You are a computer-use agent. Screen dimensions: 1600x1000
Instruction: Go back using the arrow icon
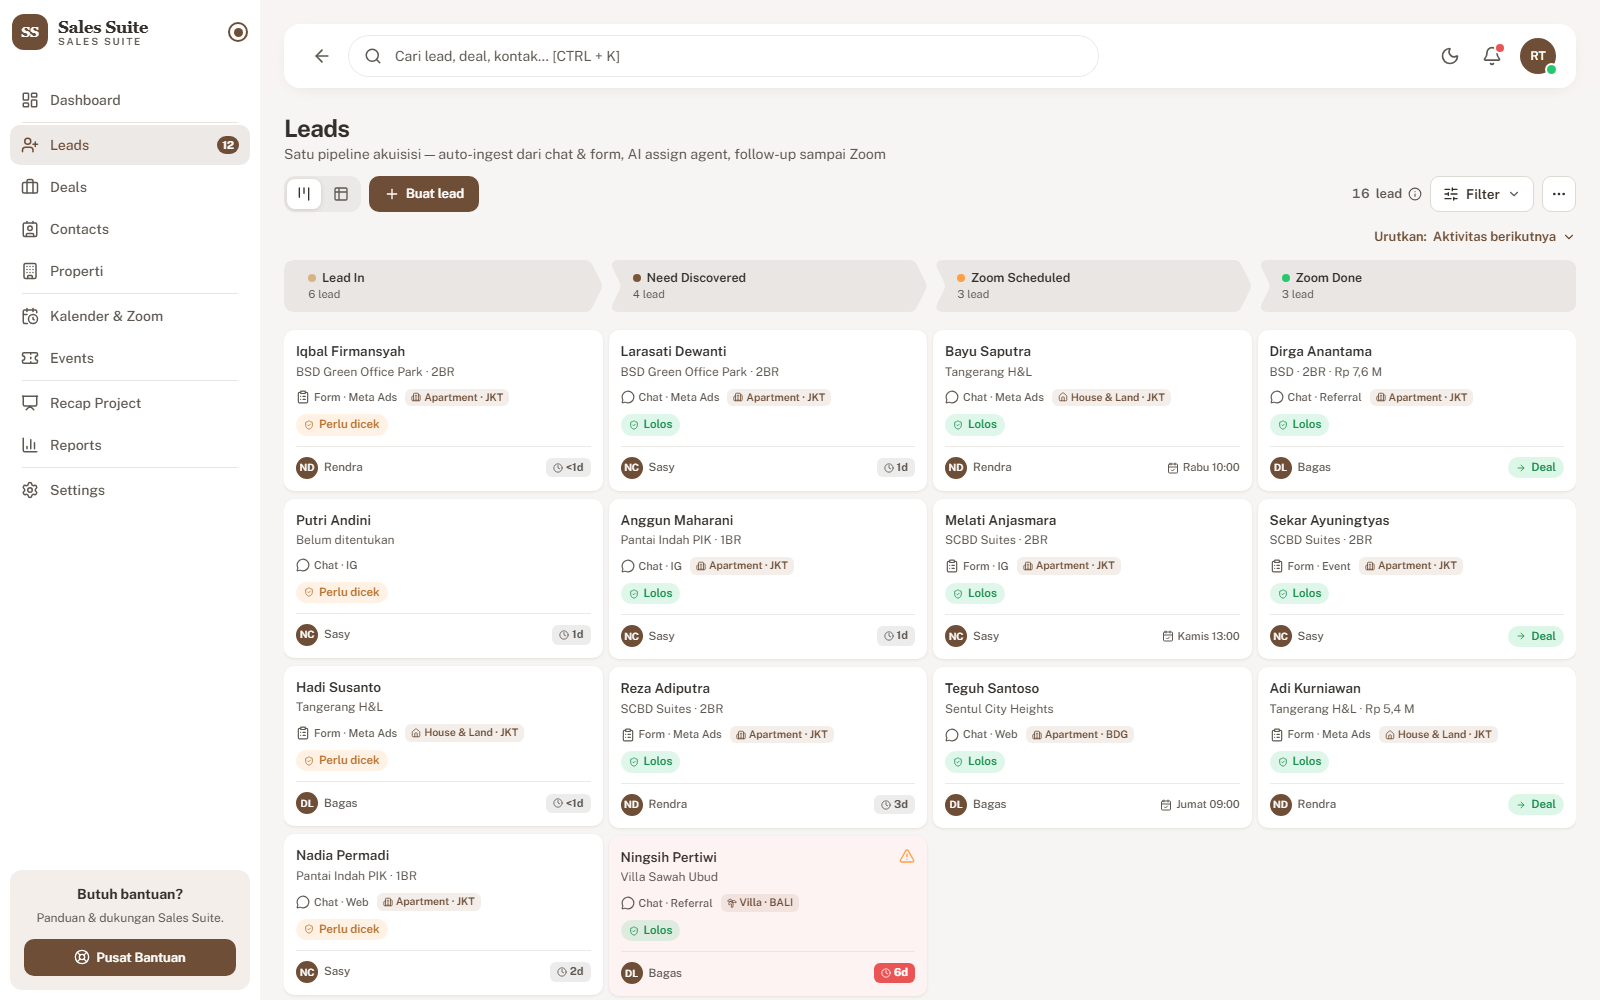(322, 56)
